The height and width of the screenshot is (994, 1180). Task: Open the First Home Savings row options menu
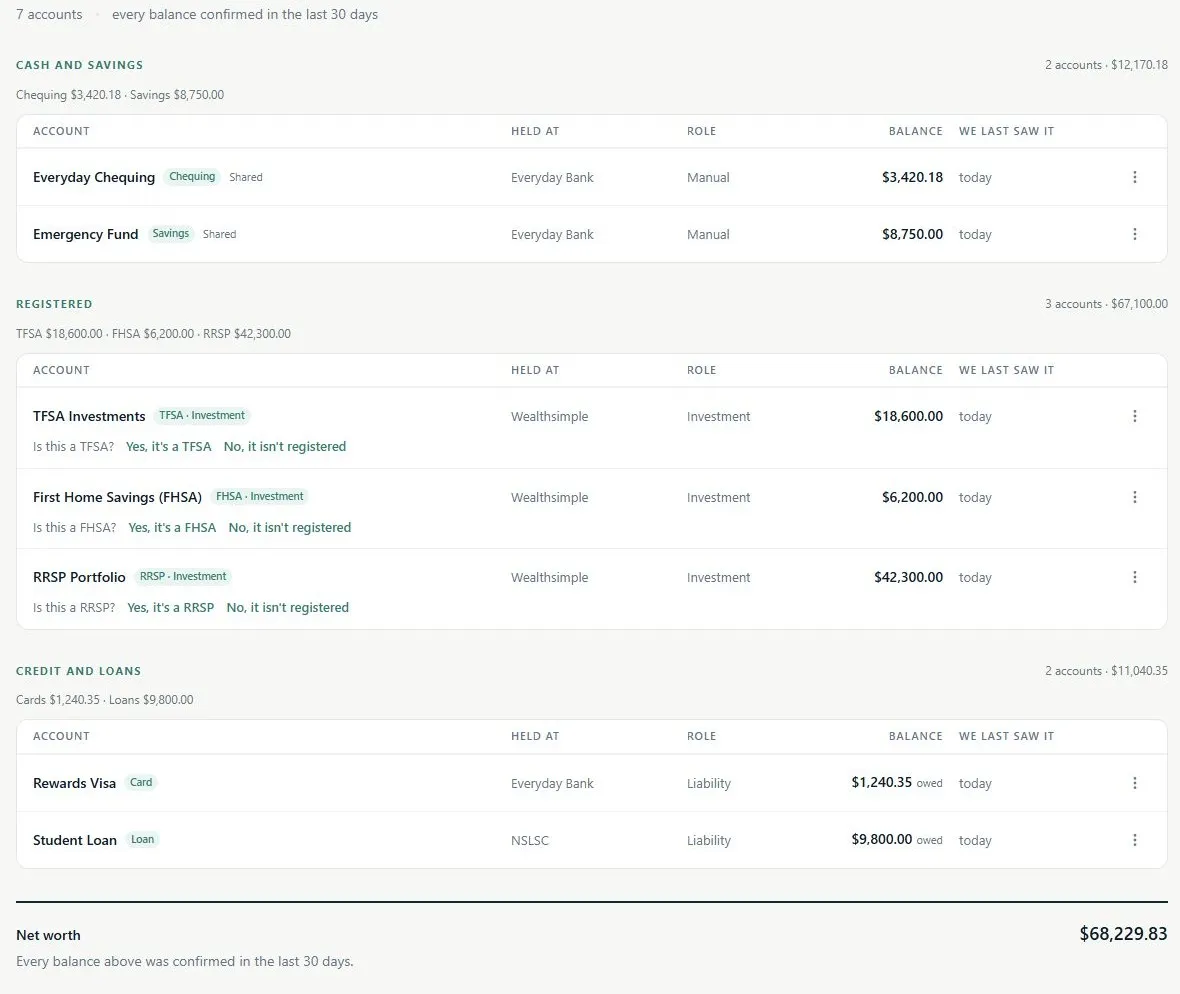coord(1134,497)
